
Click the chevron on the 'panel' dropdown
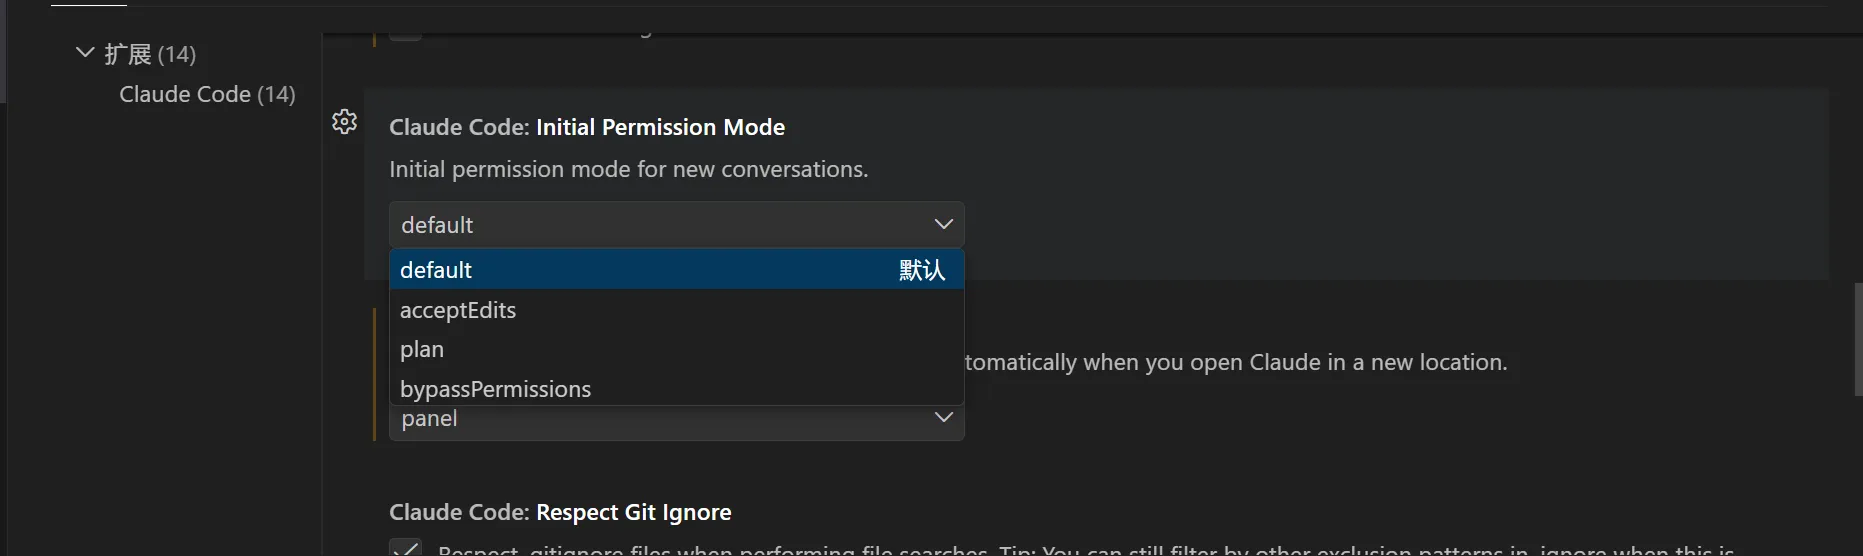[943, 417]
